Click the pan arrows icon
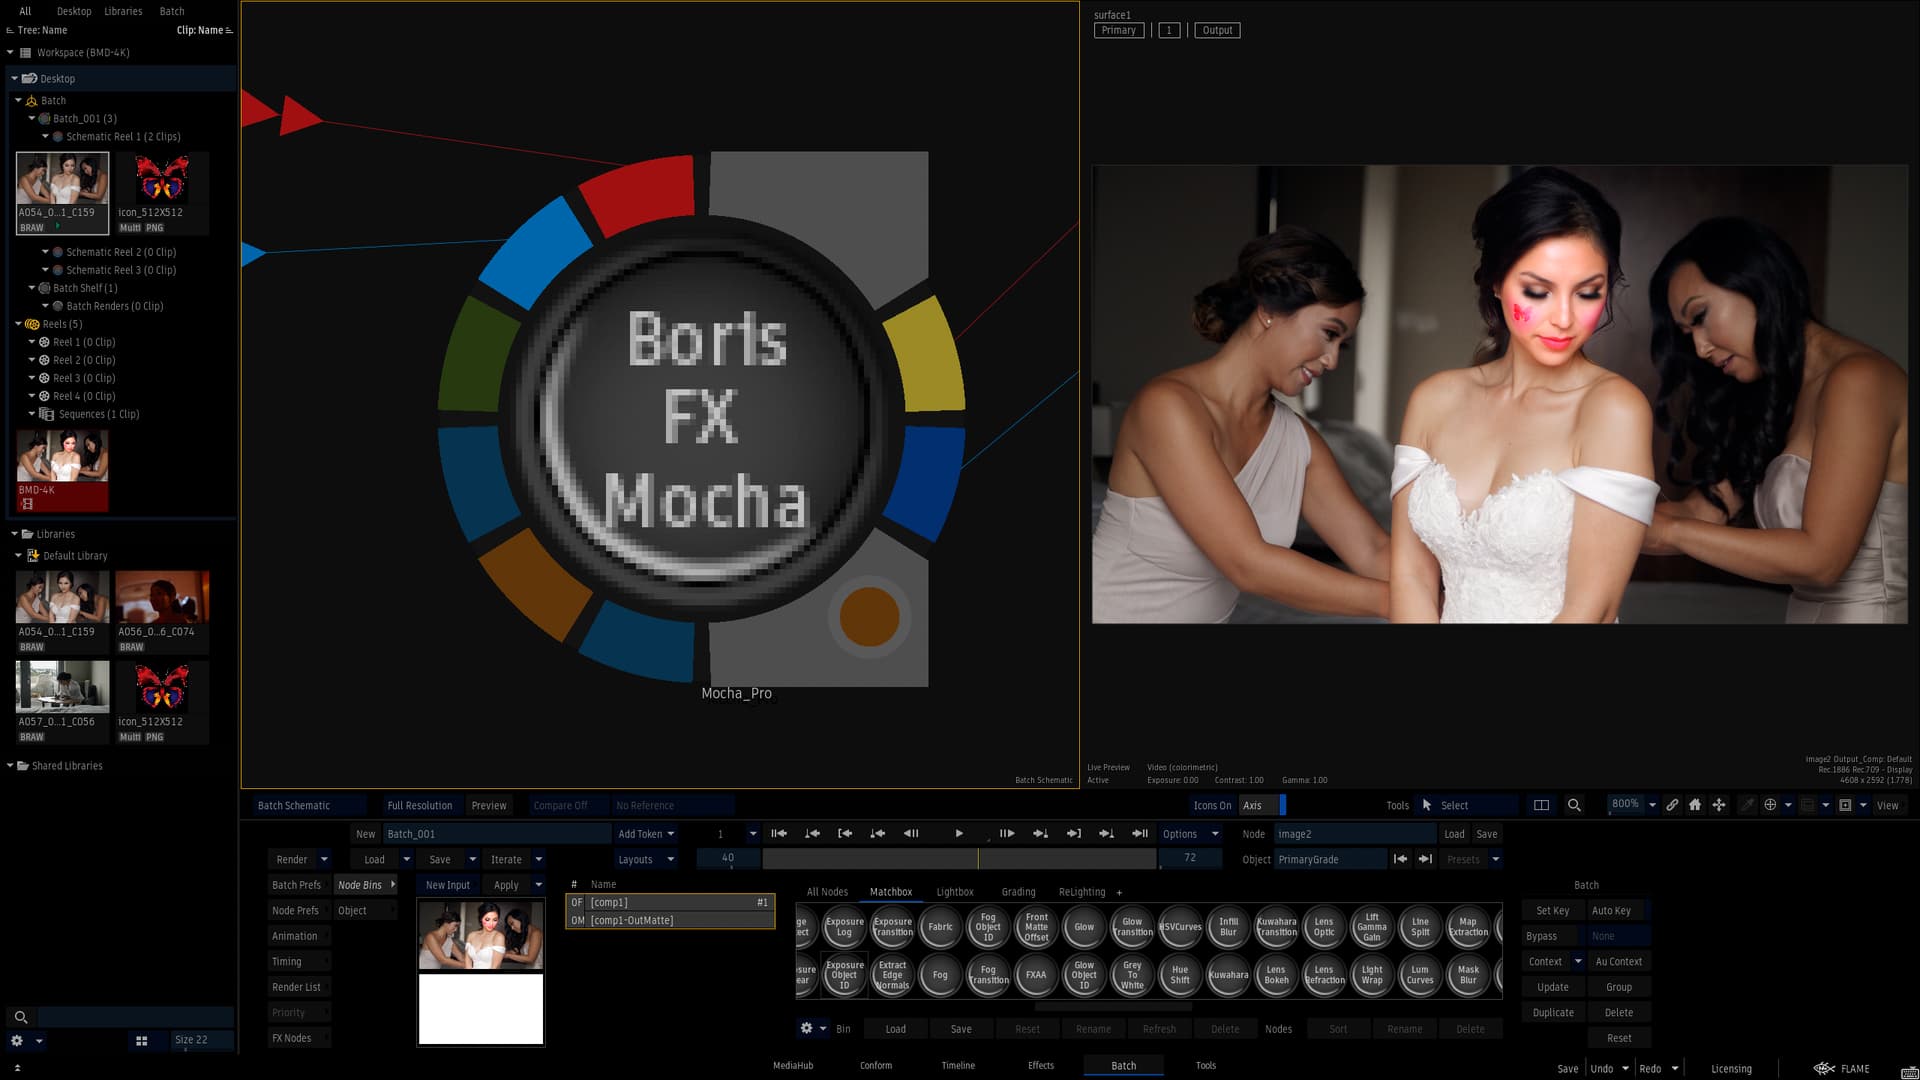Image resolution: width=1920 pixels, height=1080 pixels. point(1719,805)
